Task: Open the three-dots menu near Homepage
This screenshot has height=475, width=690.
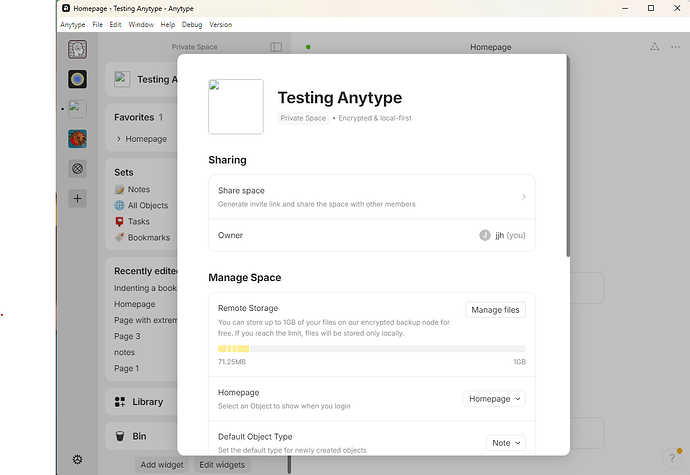Action: point(675,47)
